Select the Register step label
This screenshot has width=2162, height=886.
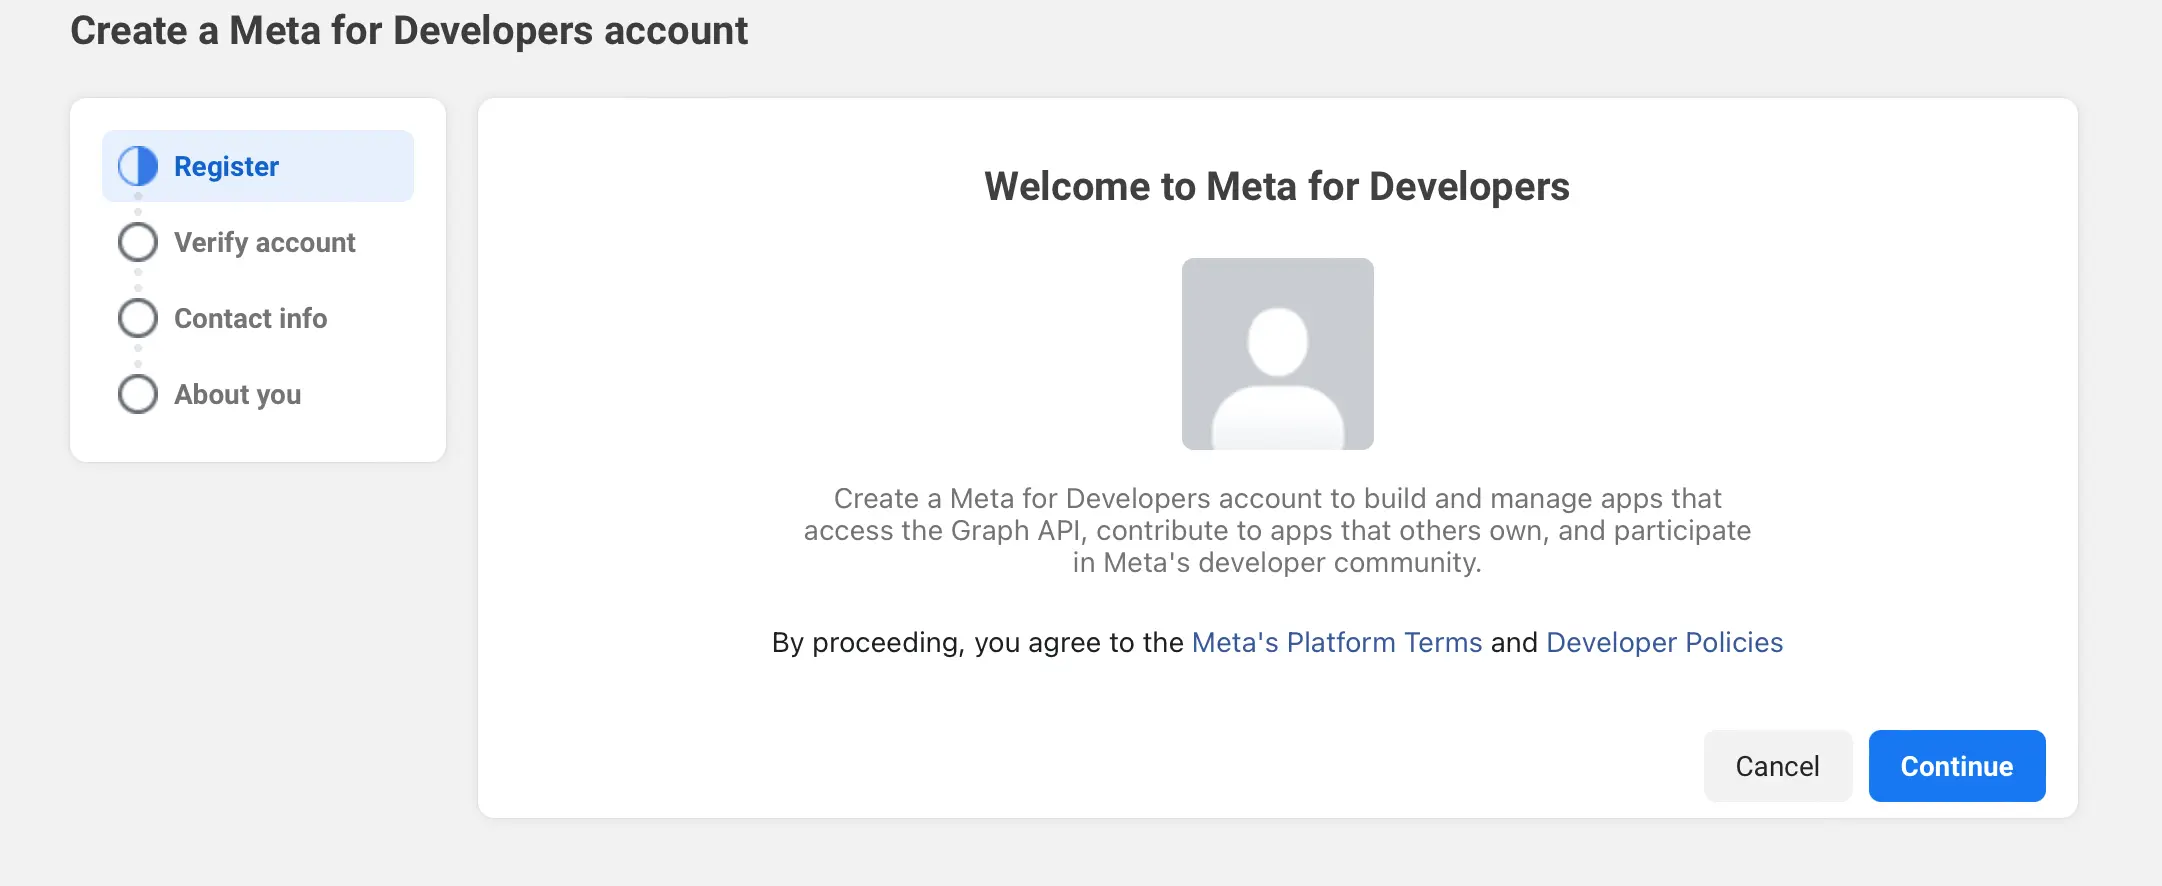point(226,166)
